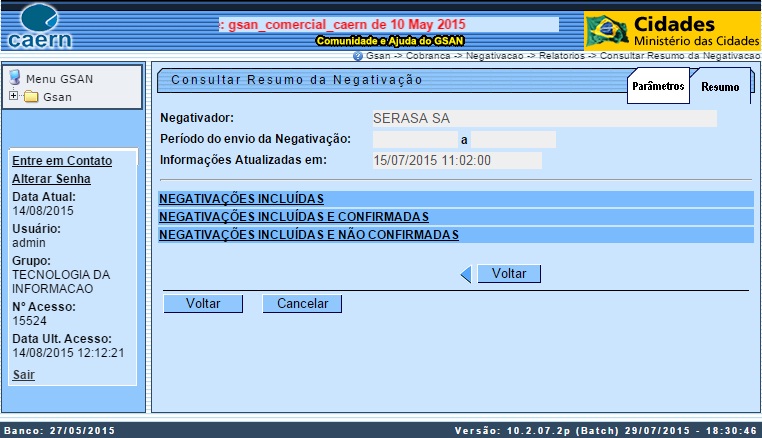Click the Nº Acesso value 15524
Screen dimensions: 762x438
pyautogui.click(x=29, y=321)
